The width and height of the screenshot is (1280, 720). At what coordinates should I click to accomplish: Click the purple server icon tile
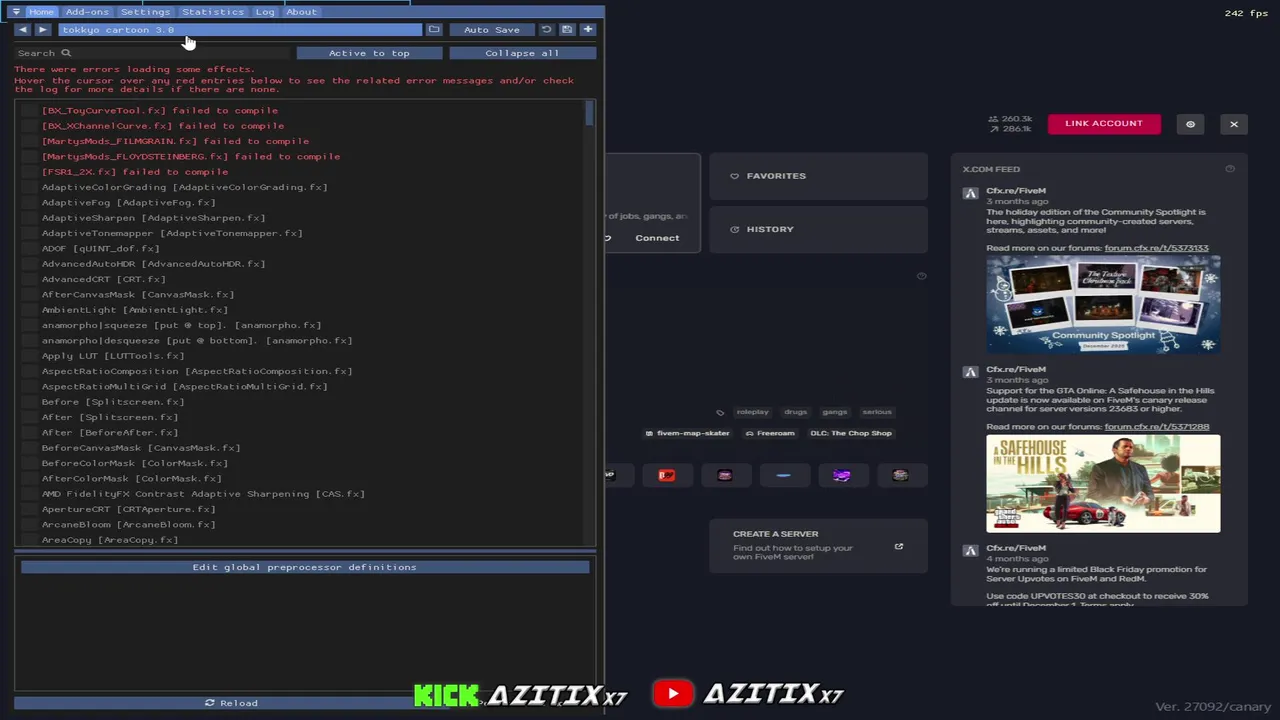click(x=842, y=476)
